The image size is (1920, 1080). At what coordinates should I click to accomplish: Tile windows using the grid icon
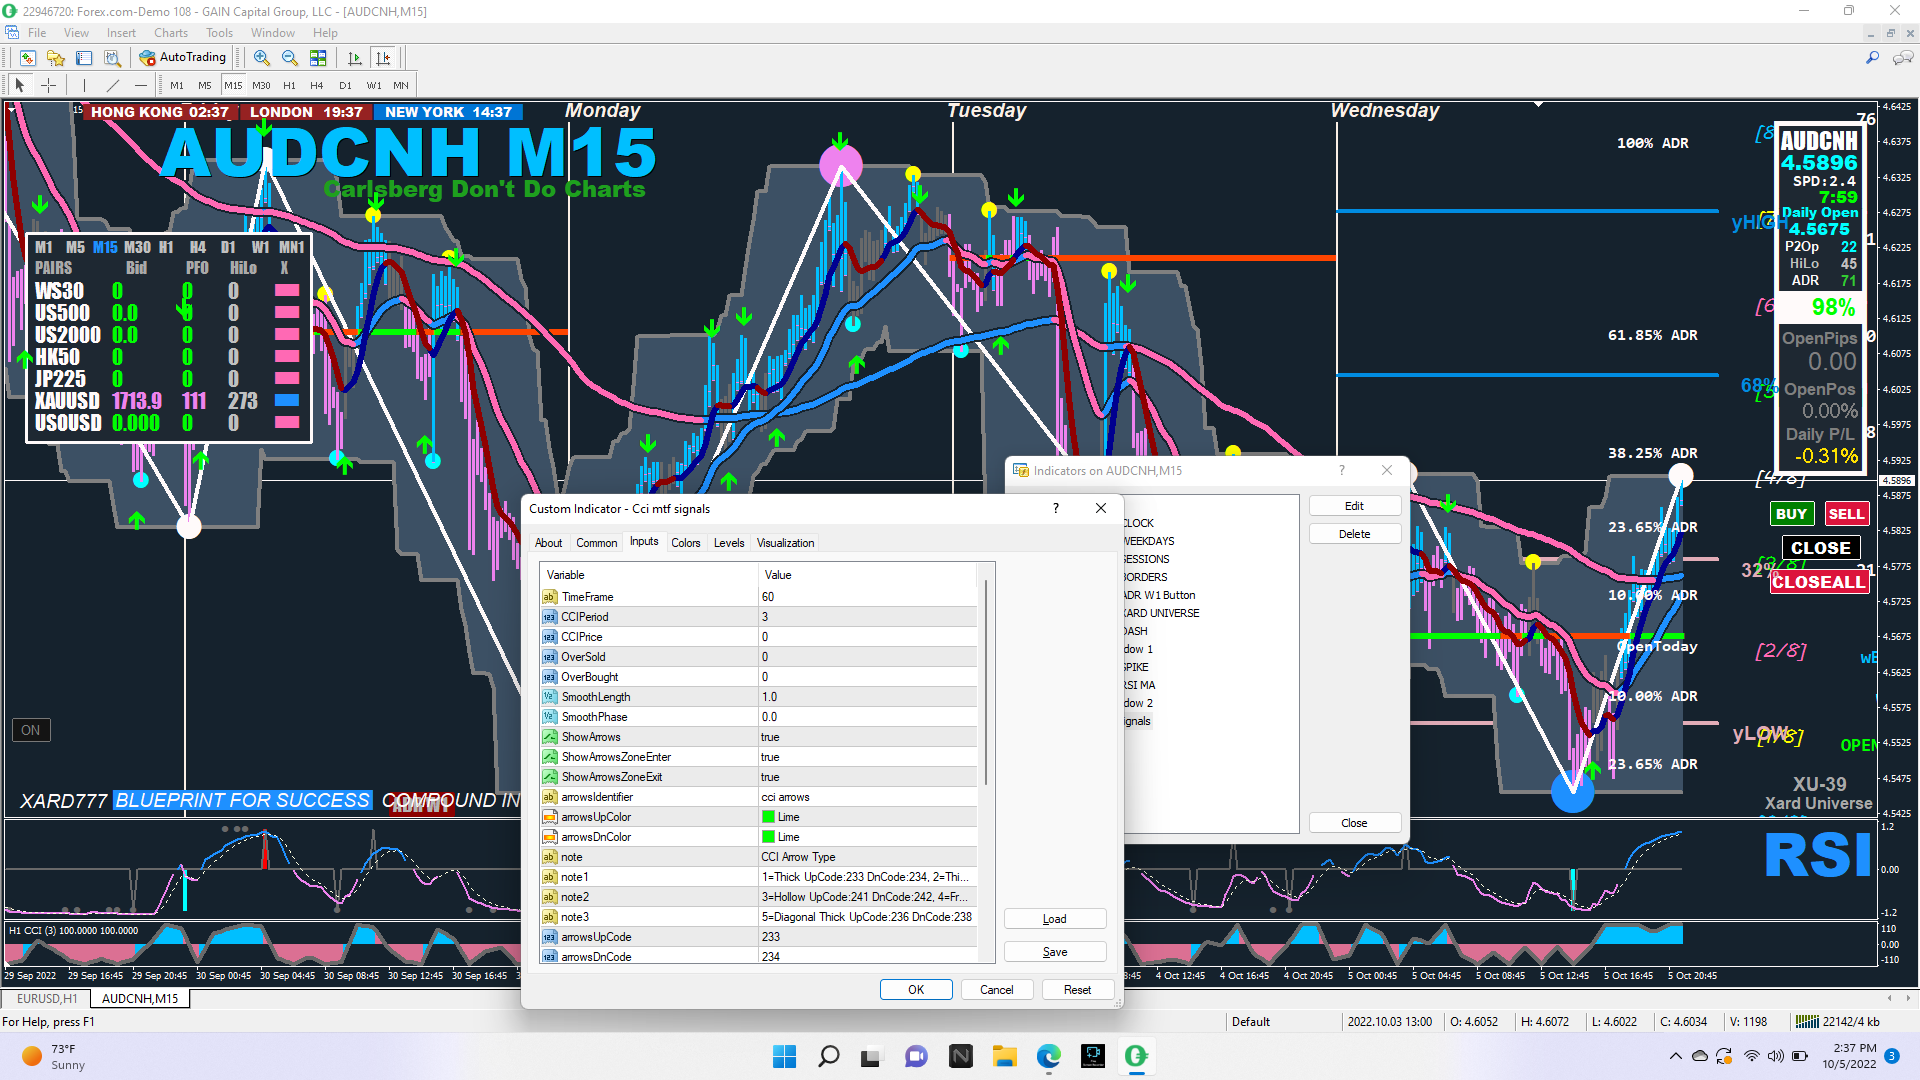(x=318, y=58)
